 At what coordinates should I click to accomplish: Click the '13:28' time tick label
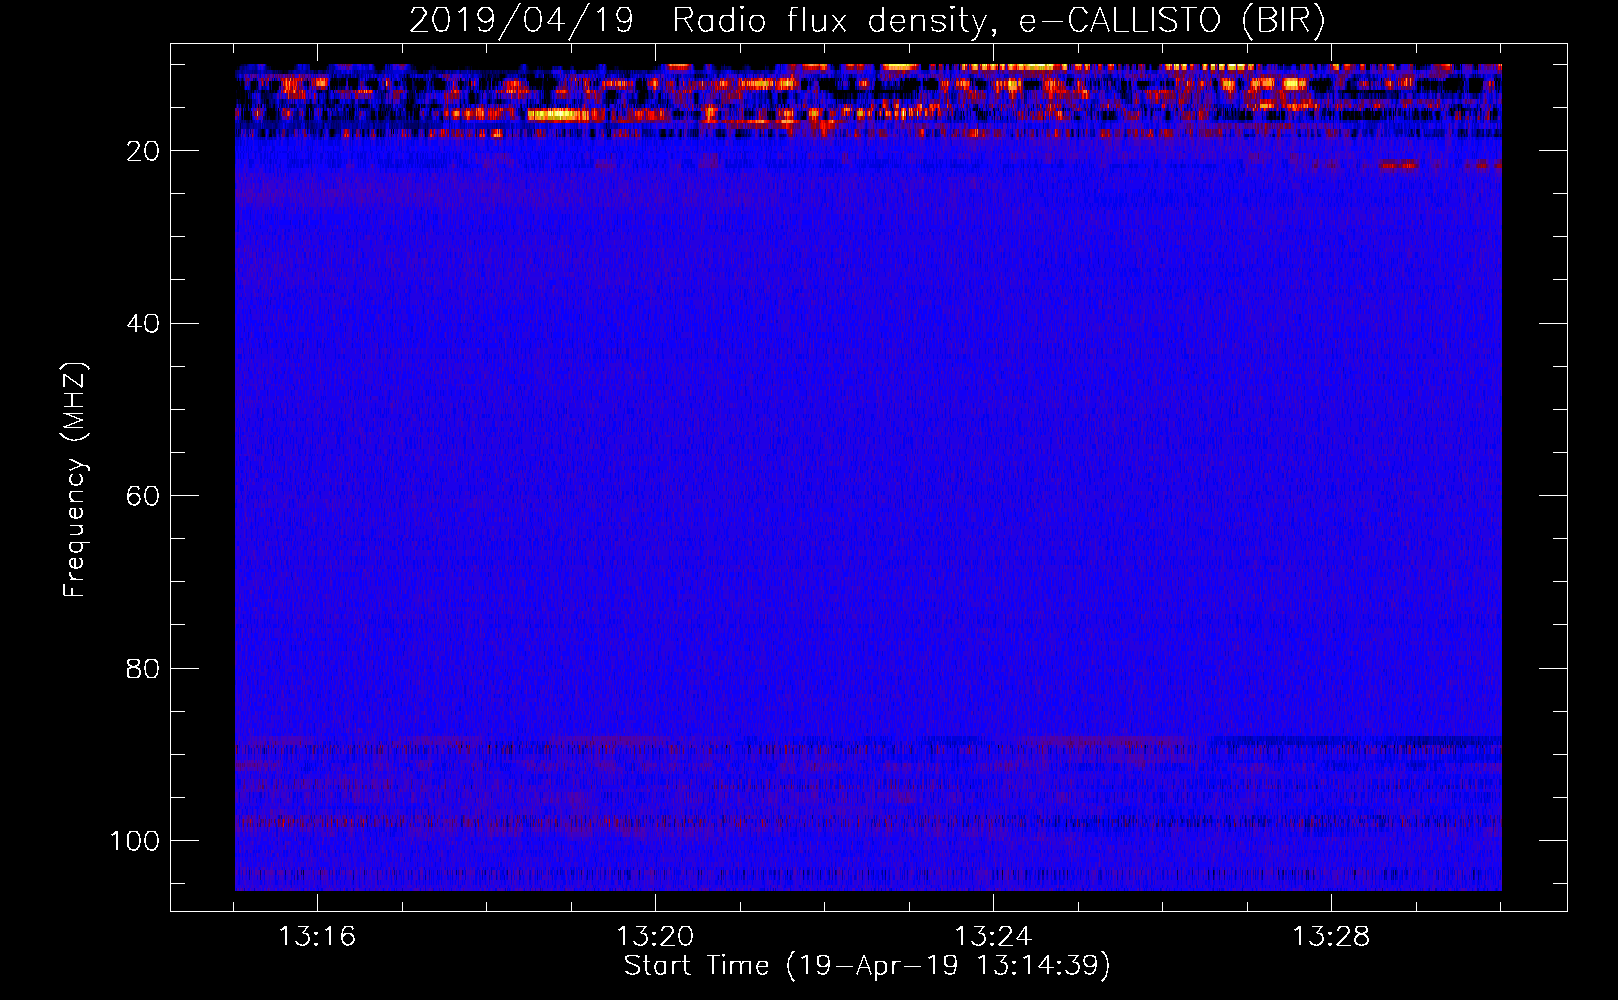(x=1331, y=937)
